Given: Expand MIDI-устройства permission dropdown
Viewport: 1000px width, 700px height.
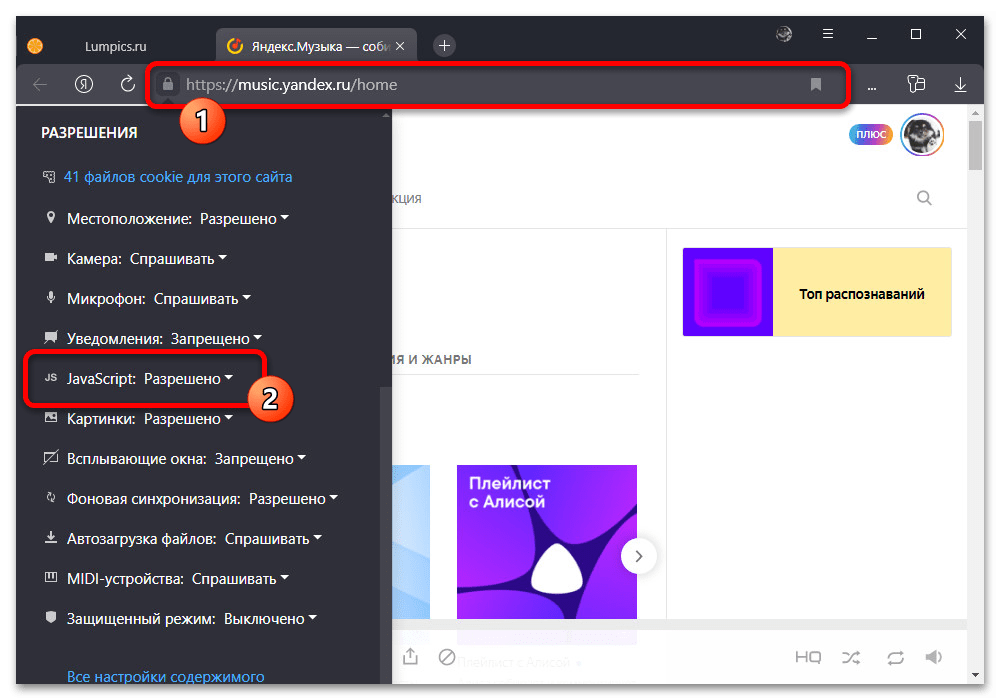Looking at the screenshot, I should pyautogui.click(x=240, y=579).
